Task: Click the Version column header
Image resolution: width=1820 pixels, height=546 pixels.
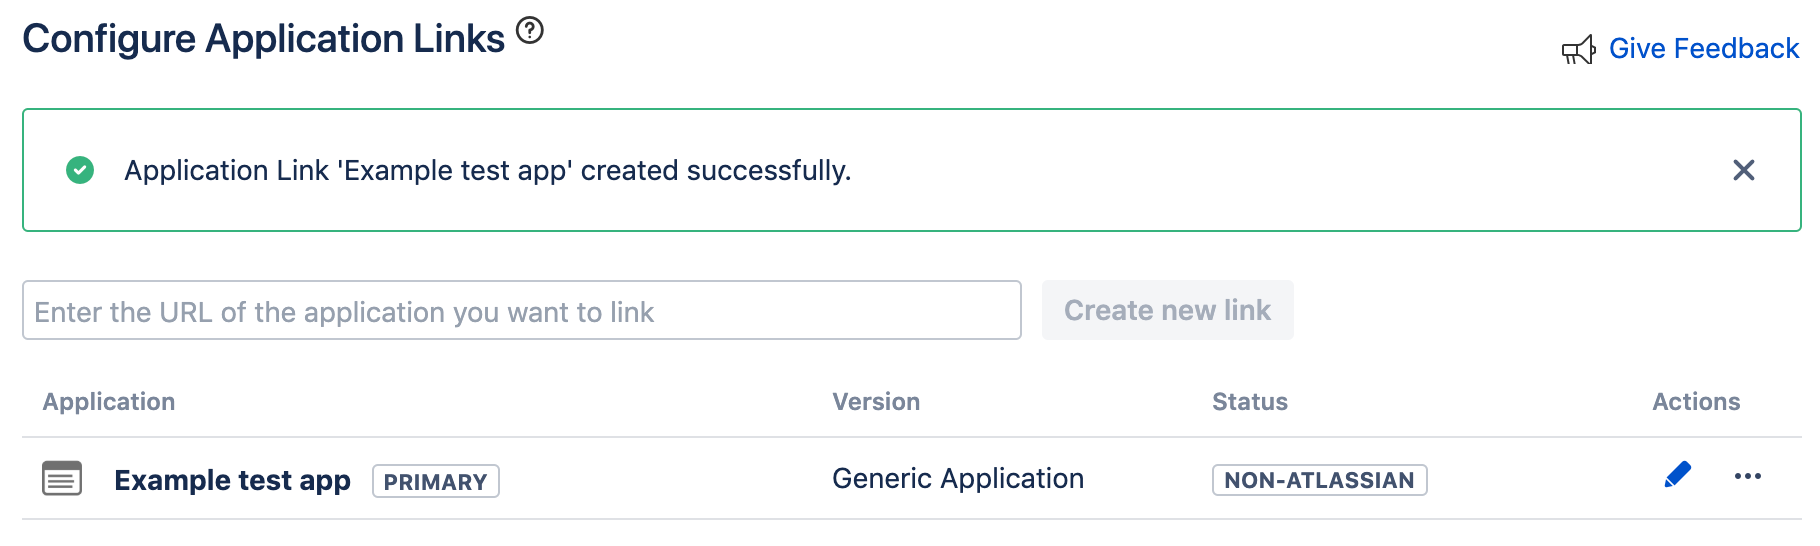Action: click(876, 401)
